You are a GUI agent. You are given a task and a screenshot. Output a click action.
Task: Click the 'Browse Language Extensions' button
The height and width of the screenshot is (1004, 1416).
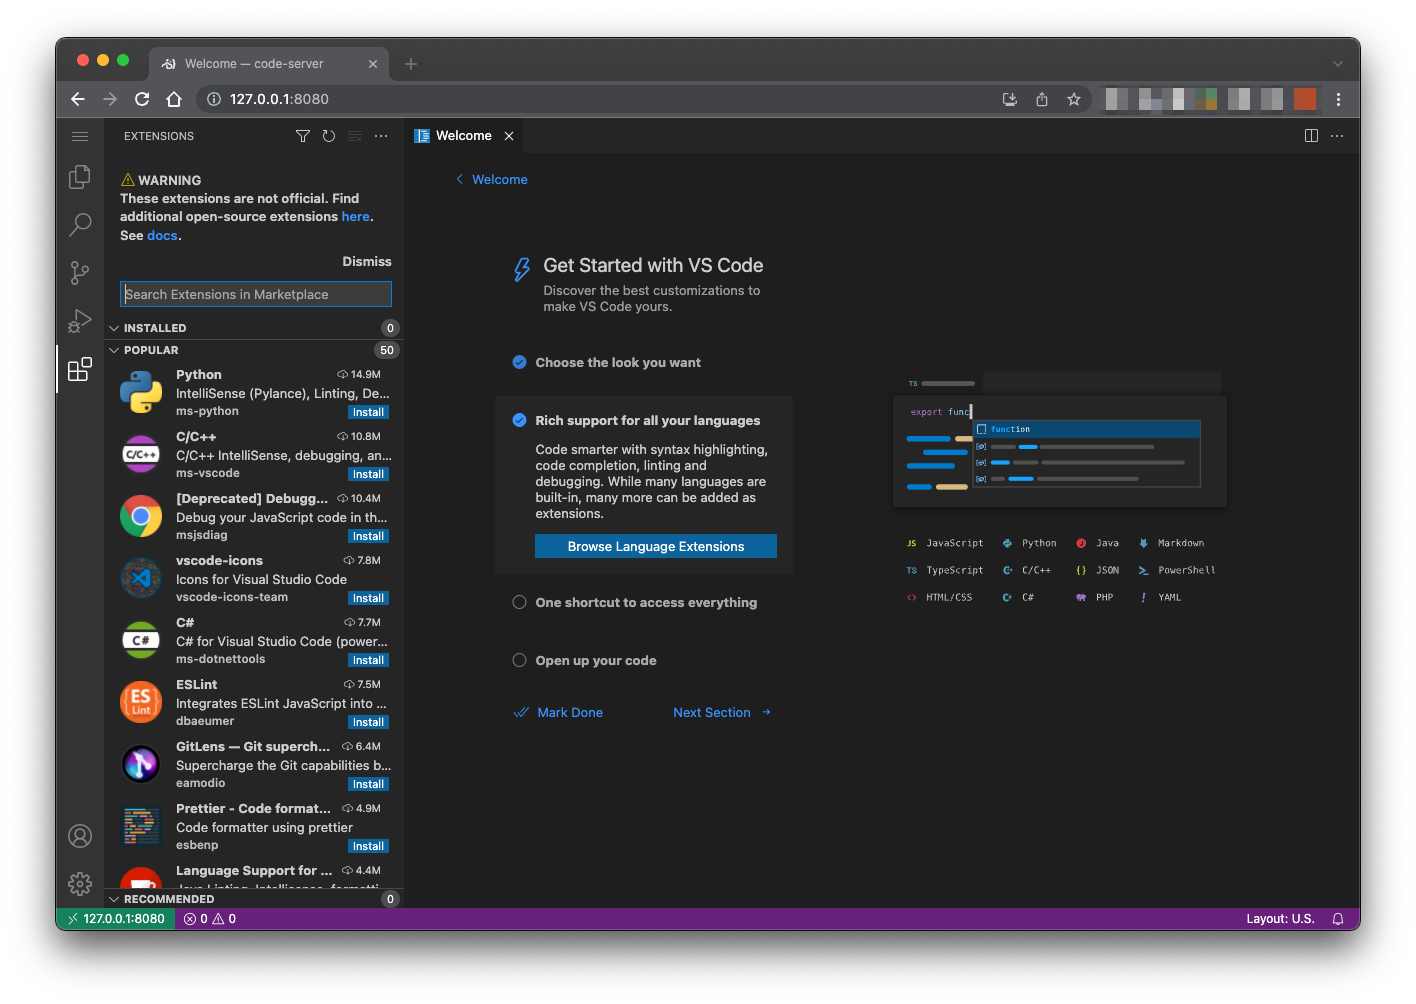[x=656, y=546]
